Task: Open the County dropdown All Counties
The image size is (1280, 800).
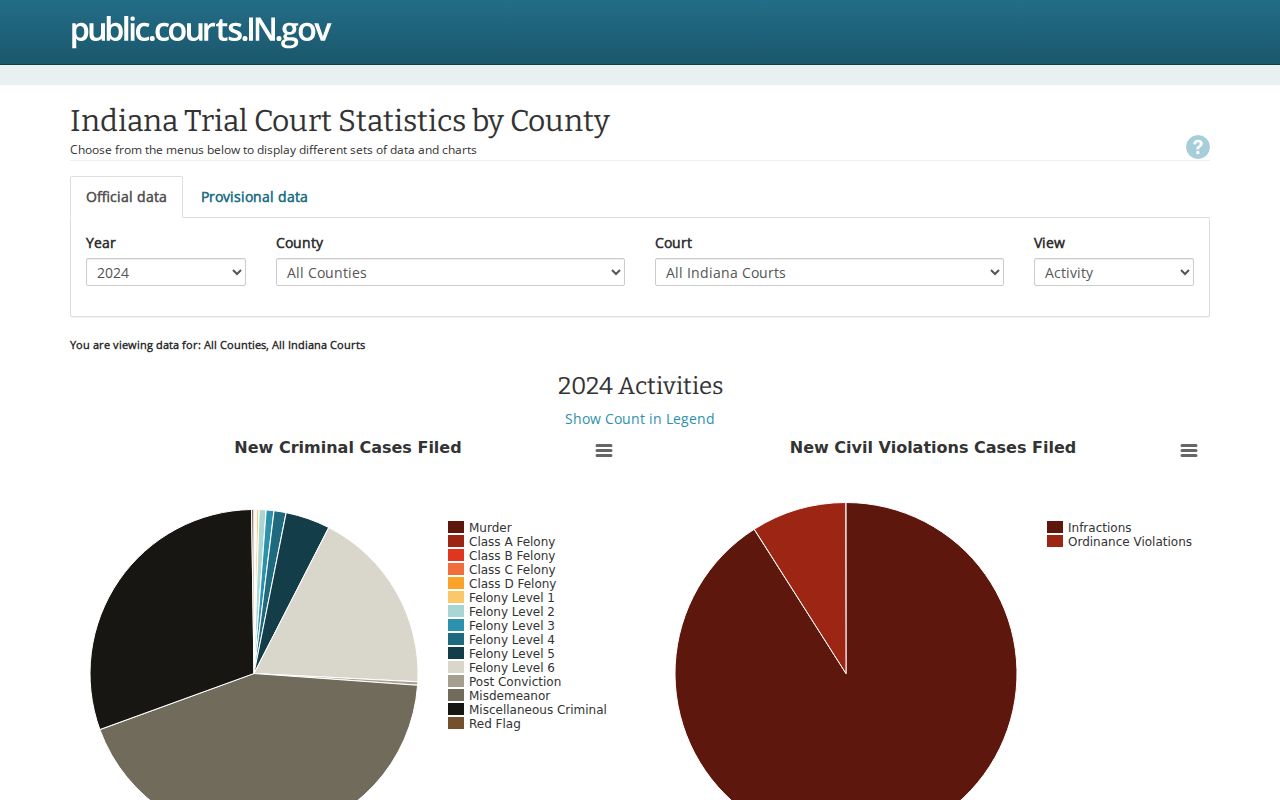Action: [450, 272]
